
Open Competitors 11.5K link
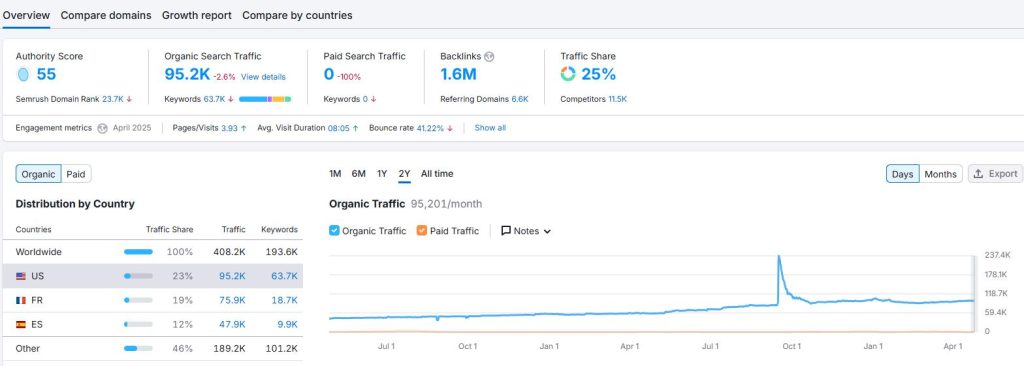[x=618, y=99]
